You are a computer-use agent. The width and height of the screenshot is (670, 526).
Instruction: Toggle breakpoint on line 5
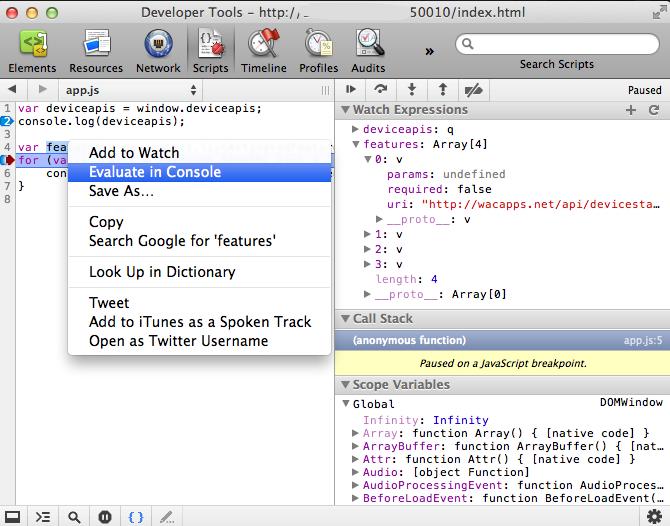7,160
